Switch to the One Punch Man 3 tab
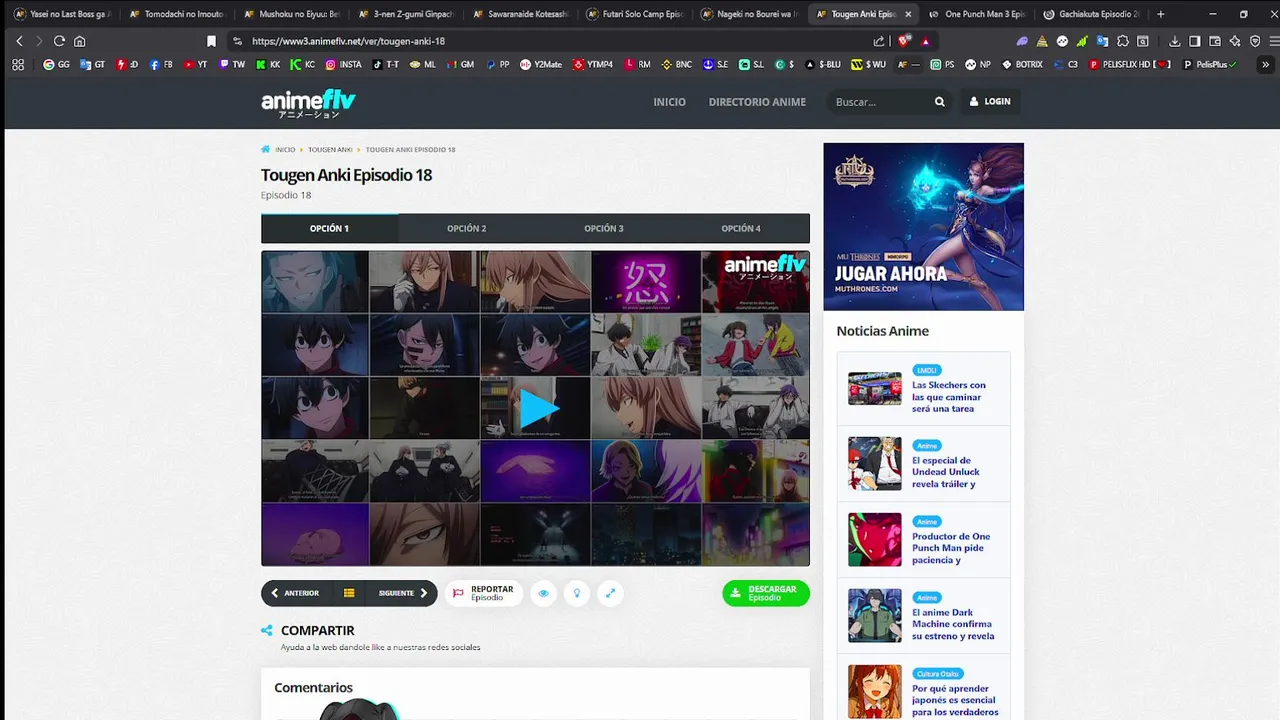1280x720 pixels. pyautogui.click(x=976, y=14)
